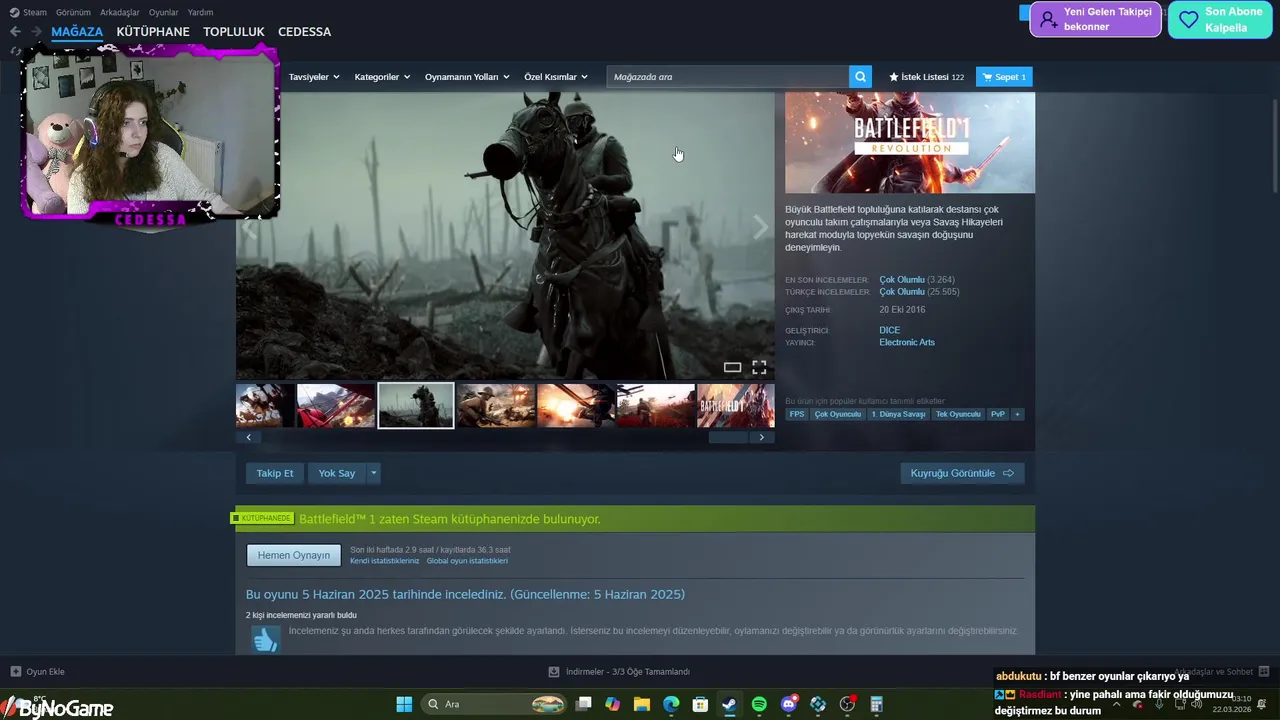This screenshot has width=1280, height=720.
Task: Open the Arkadaşlar menu
Action: point(120,12)
